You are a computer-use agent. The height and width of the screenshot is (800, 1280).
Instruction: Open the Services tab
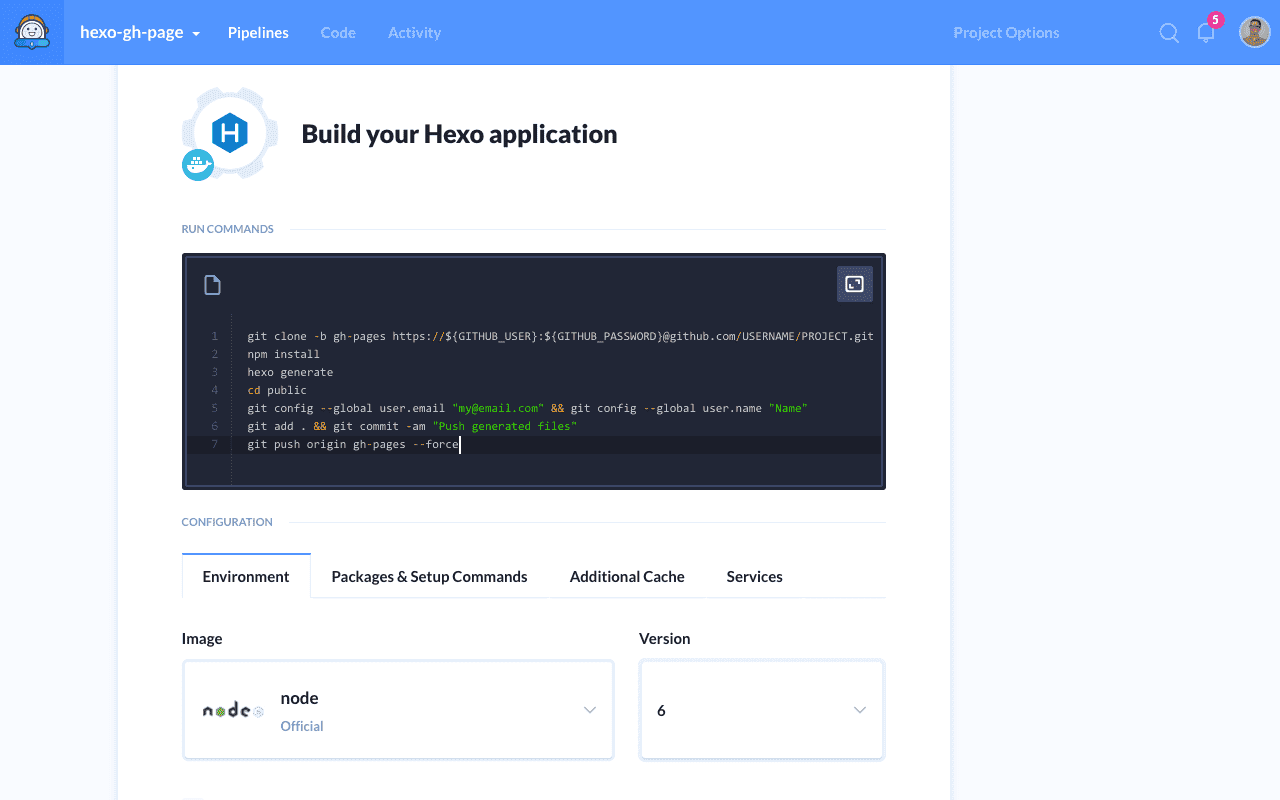click(x=754, y=576)
